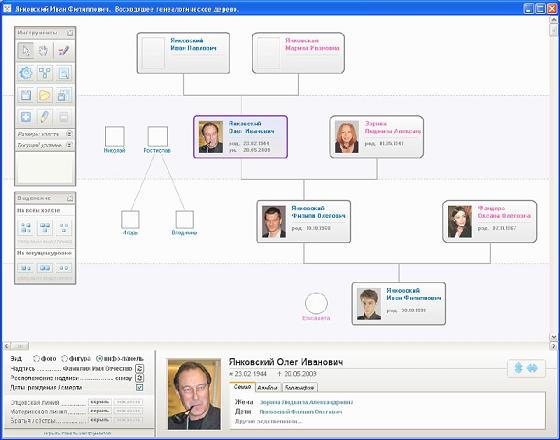Cycle the caption format 'Фамилия Имя Отчество' selector
This screenshot has height=440, width=560.
tap(140, 369)
